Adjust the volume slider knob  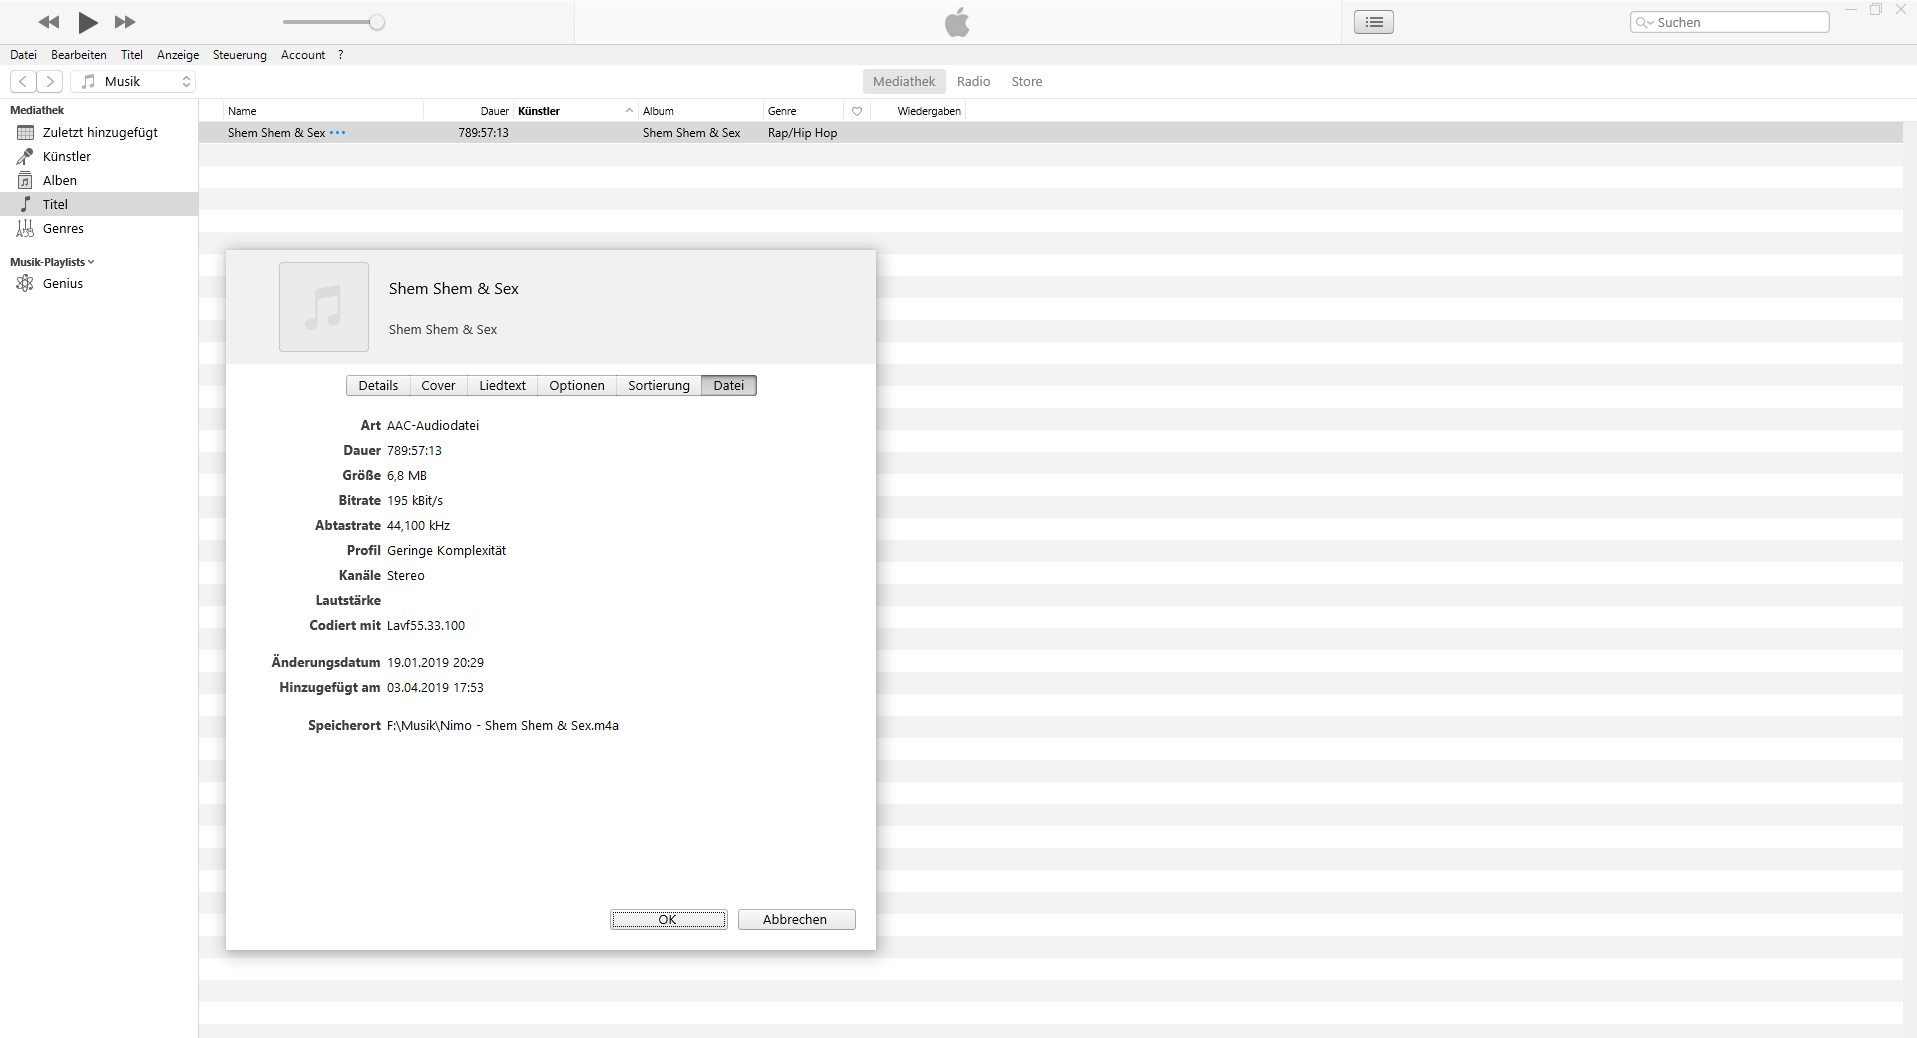(377, 22)
